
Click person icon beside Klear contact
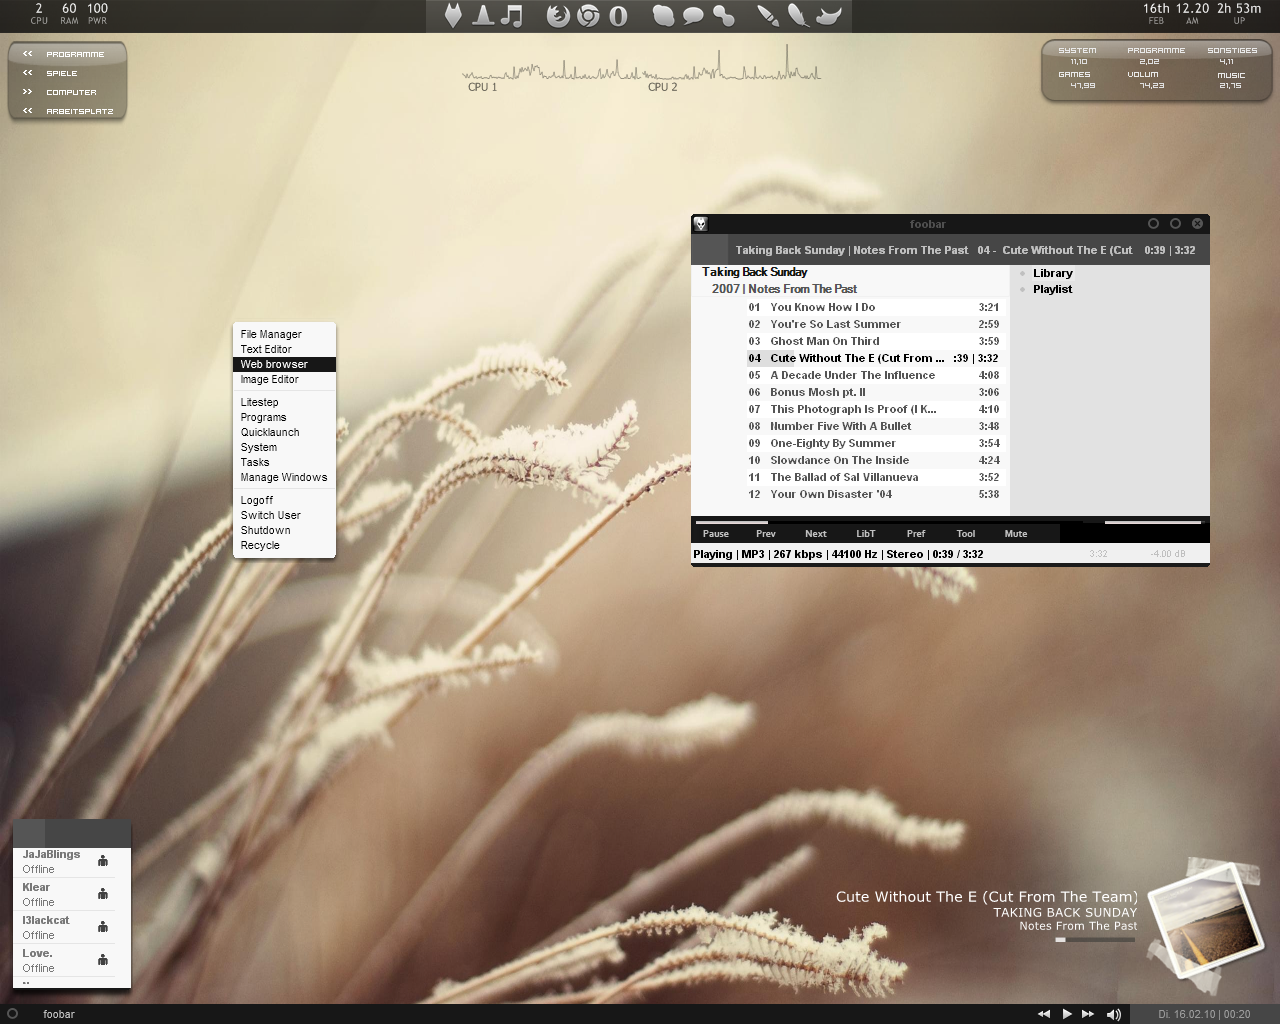(103, 893)
